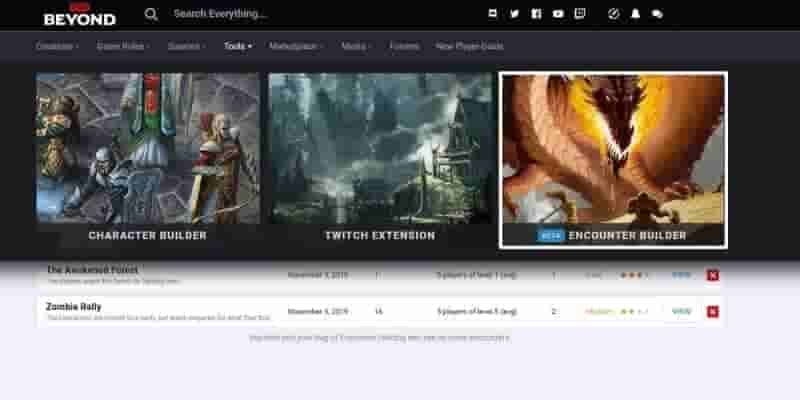The image size is (800, 400).
Task: Expand the Media menu
Action: click(x=356, y=46)
